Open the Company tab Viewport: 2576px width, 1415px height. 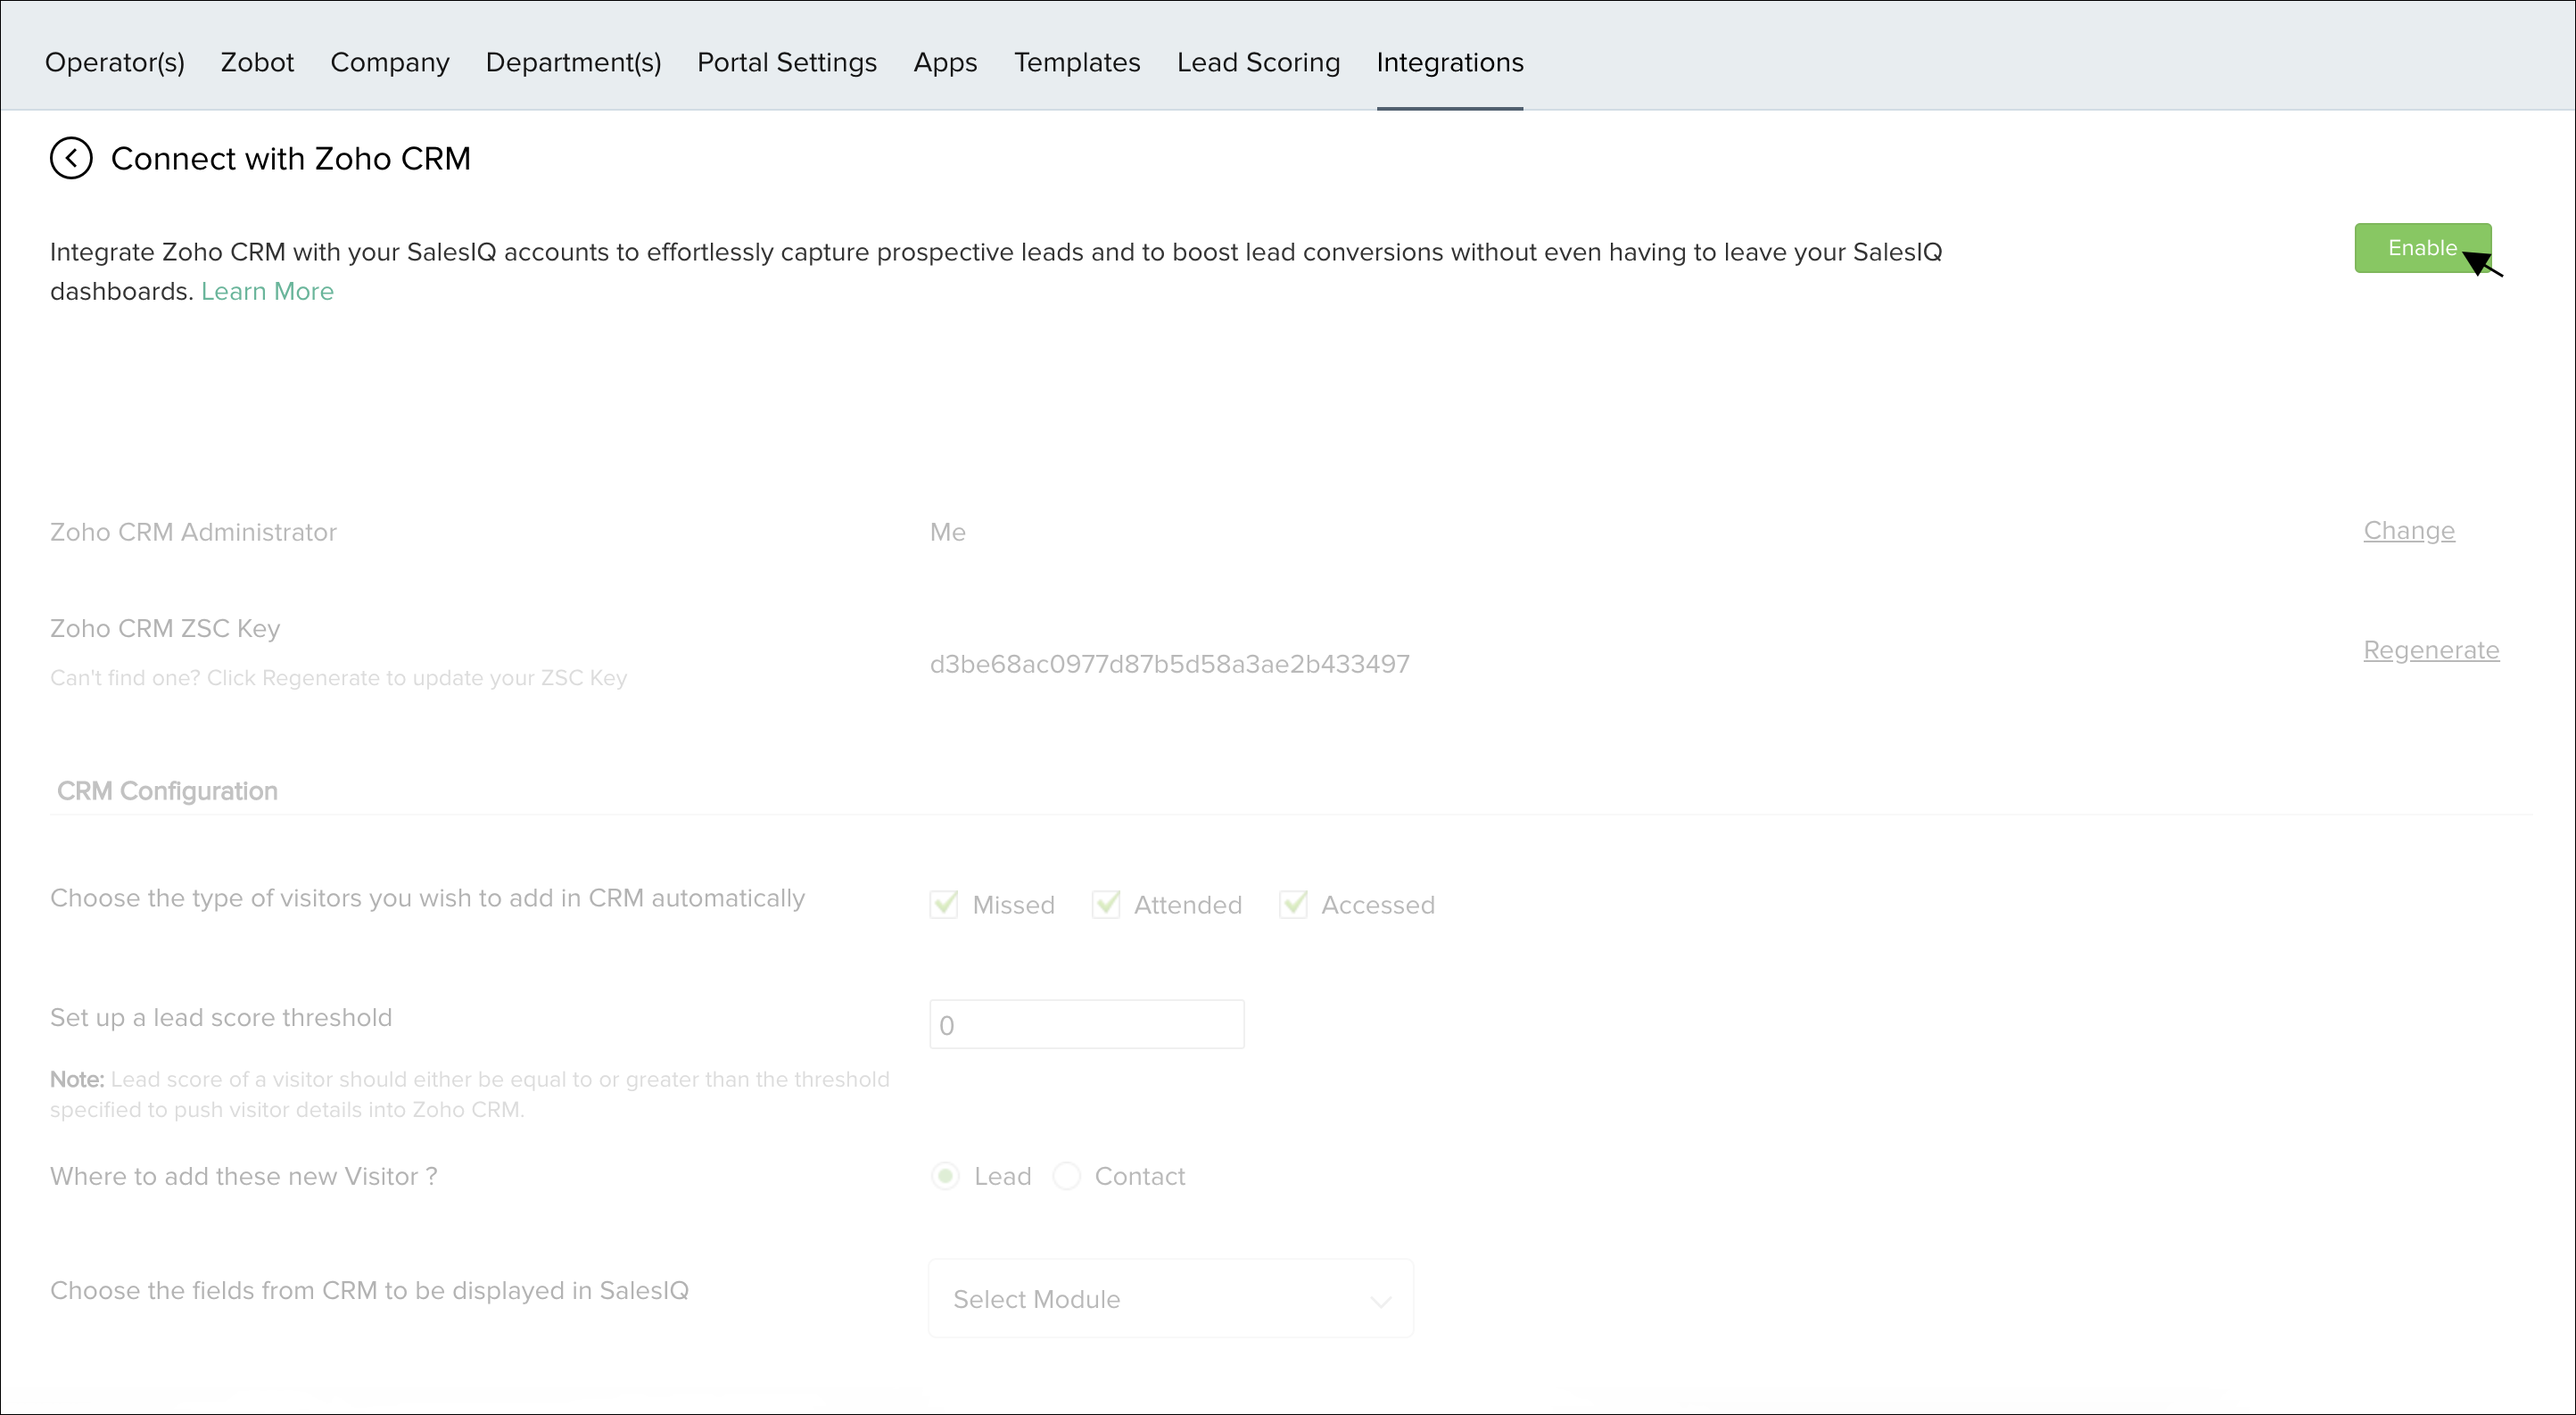(x=390, y=62)
